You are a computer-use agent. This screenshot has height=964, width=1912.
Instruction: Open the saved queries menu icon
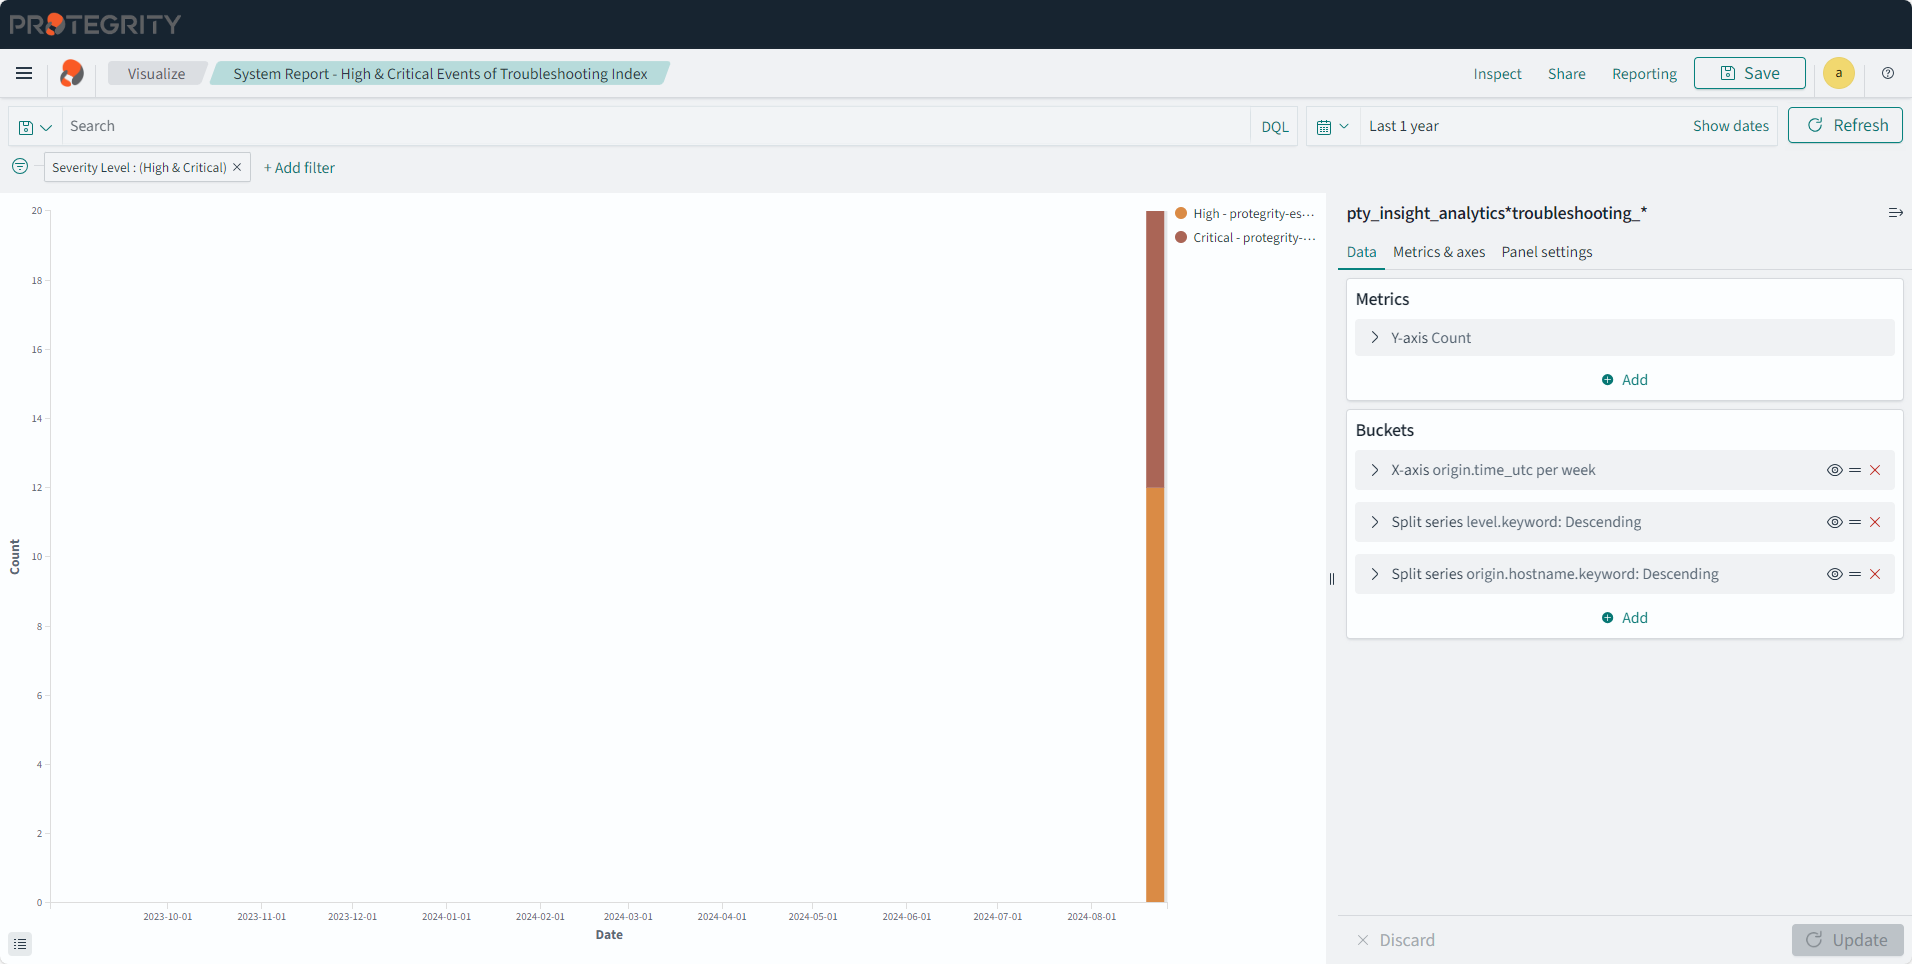(x=35, y=127)
